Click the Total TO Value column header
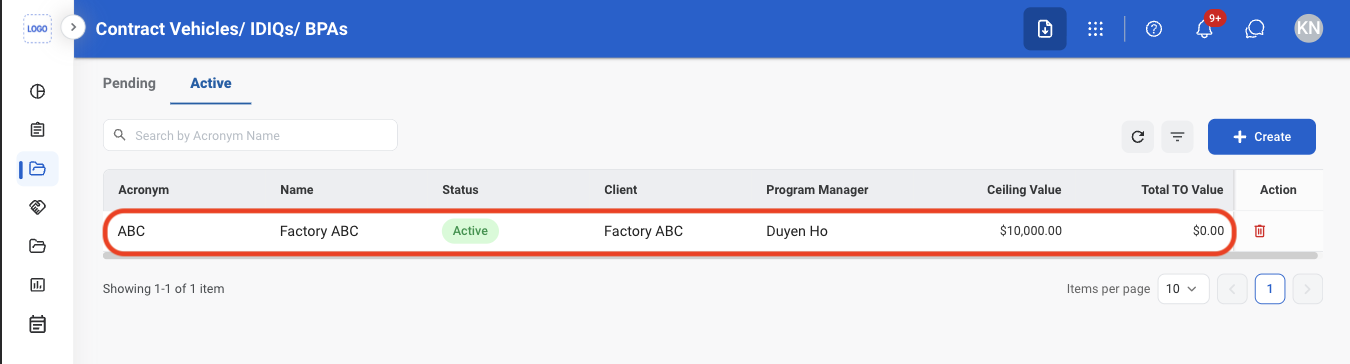 [1182, 190]
